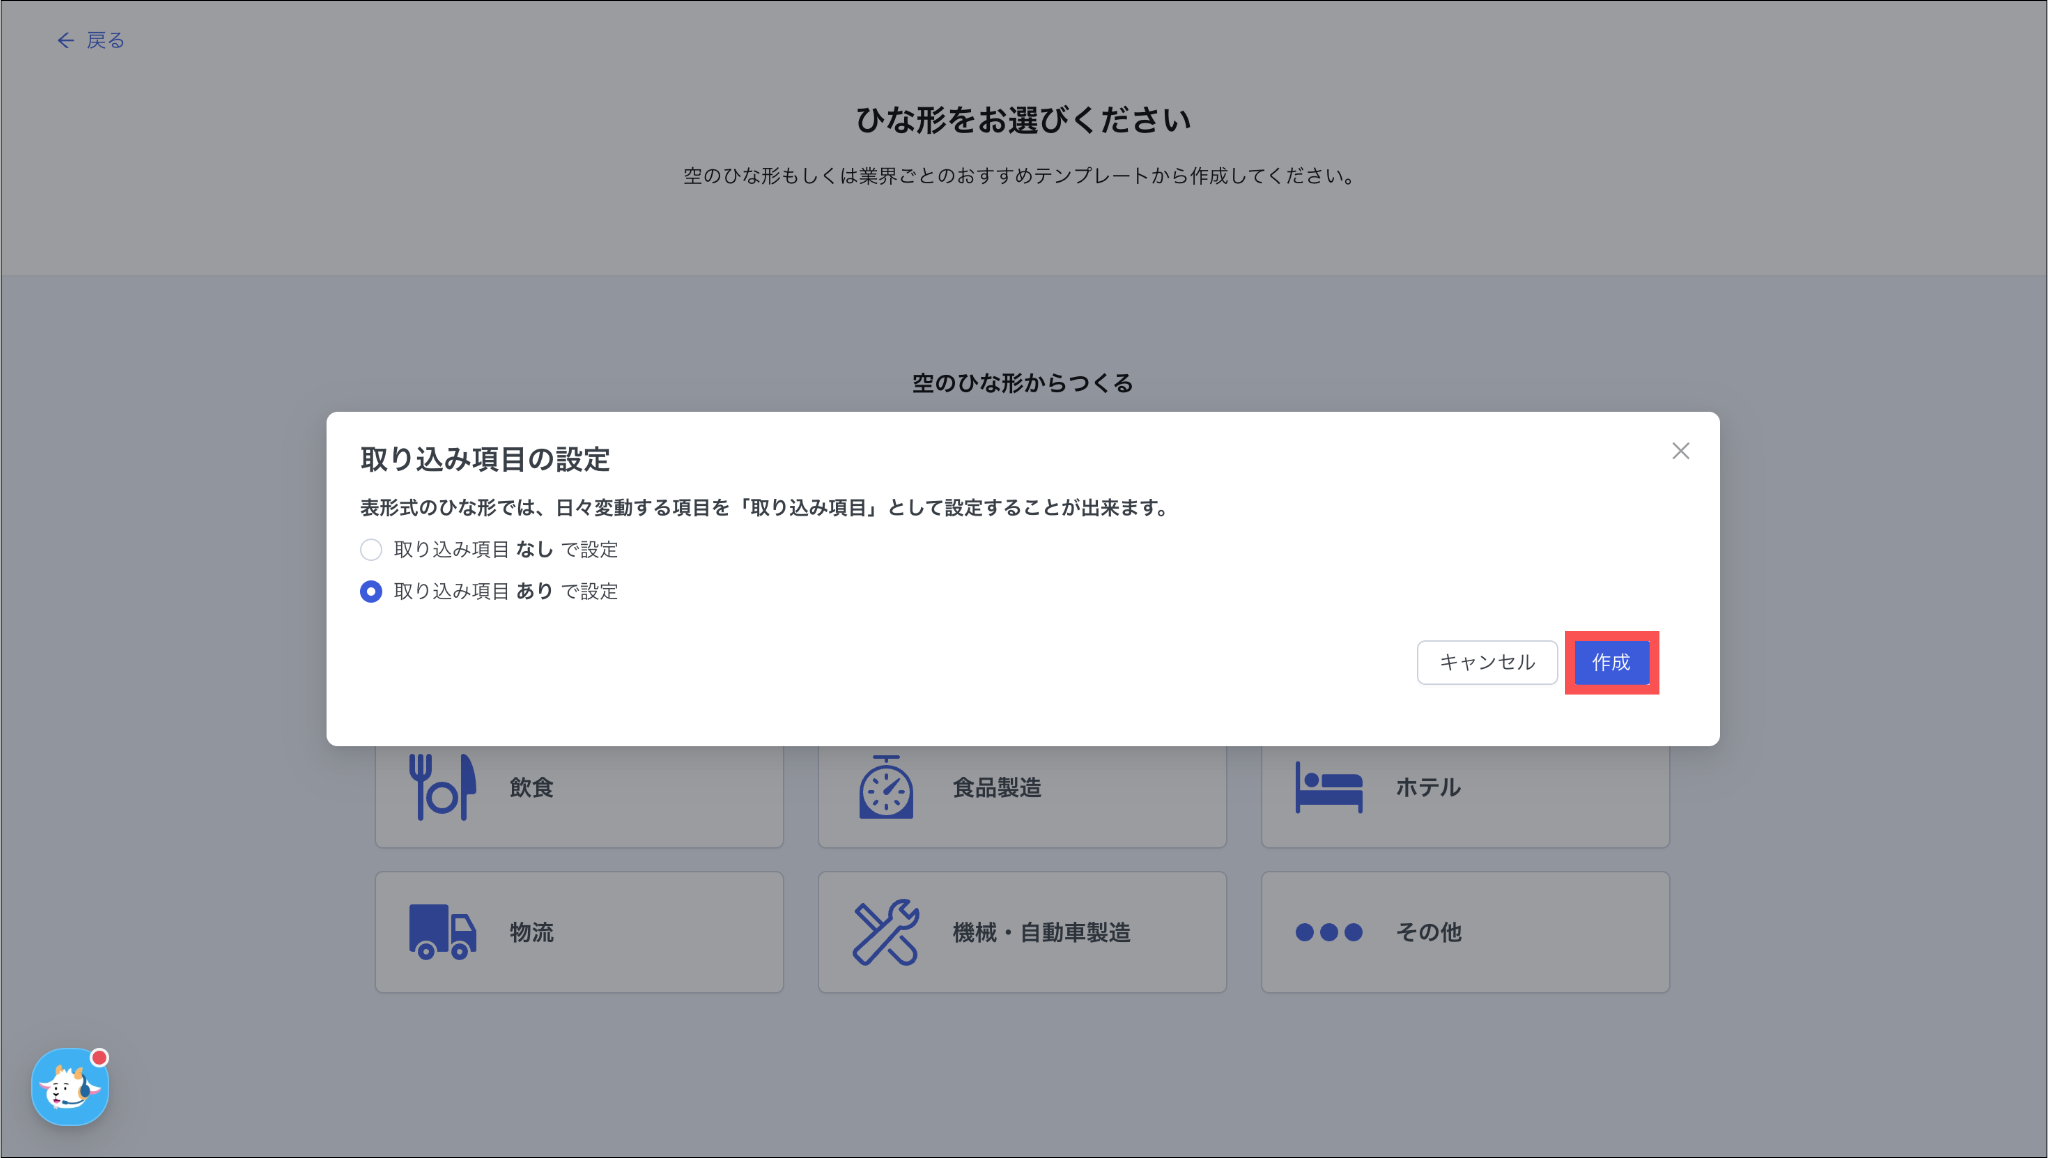Click the bed ホテル icon

click(x=1329, y=788)
